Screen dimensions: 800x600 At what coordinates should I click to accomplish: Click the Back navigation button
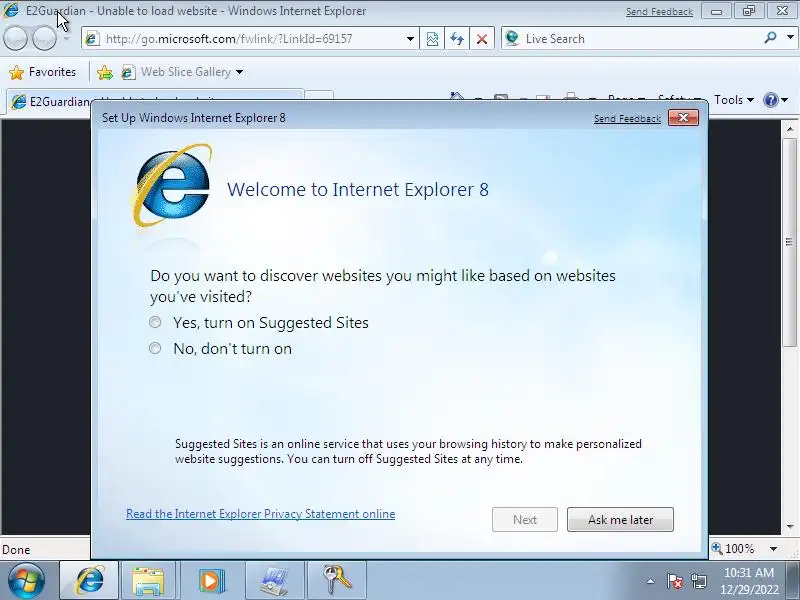(x=15, y=38)
